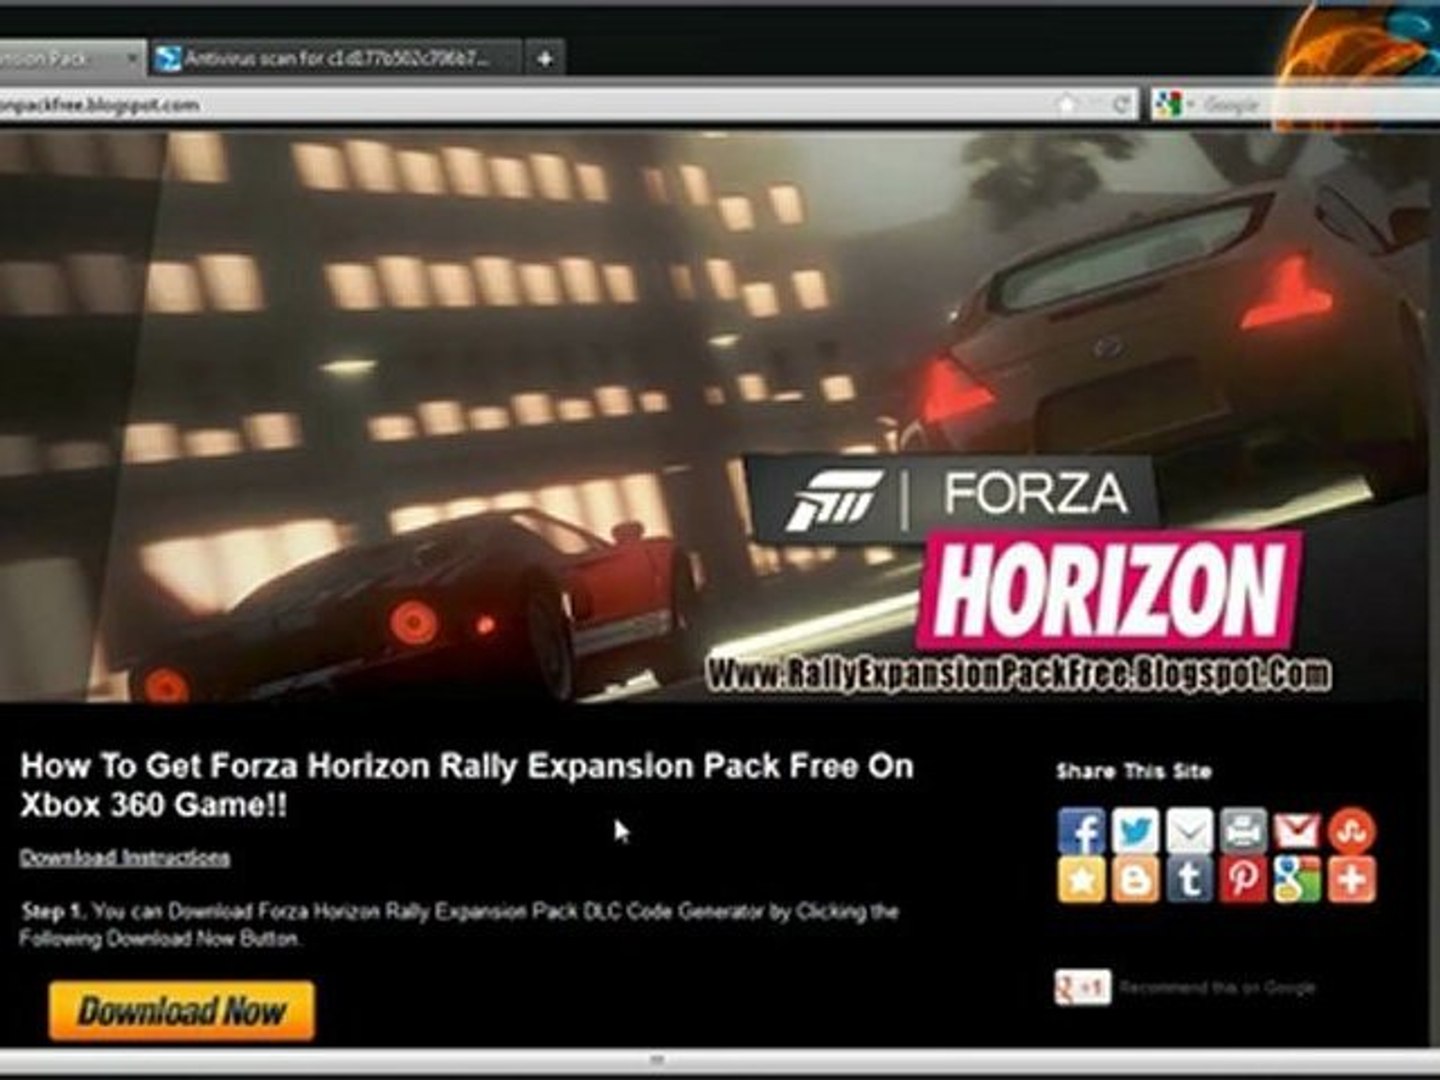
Task: Share via Google bookmarks icon
Action: [1297, 880]
